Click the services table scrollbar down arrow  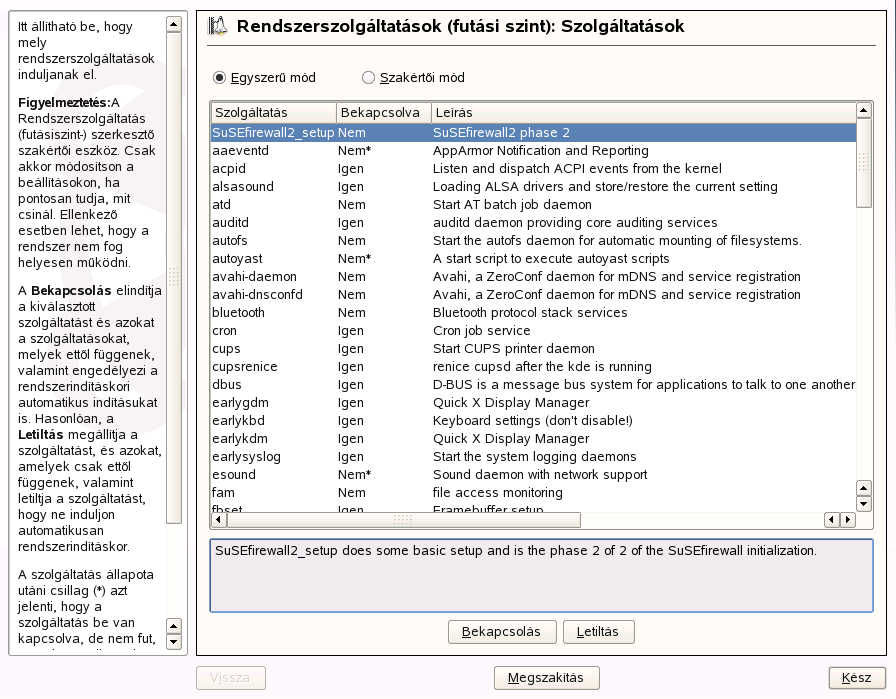863,504
